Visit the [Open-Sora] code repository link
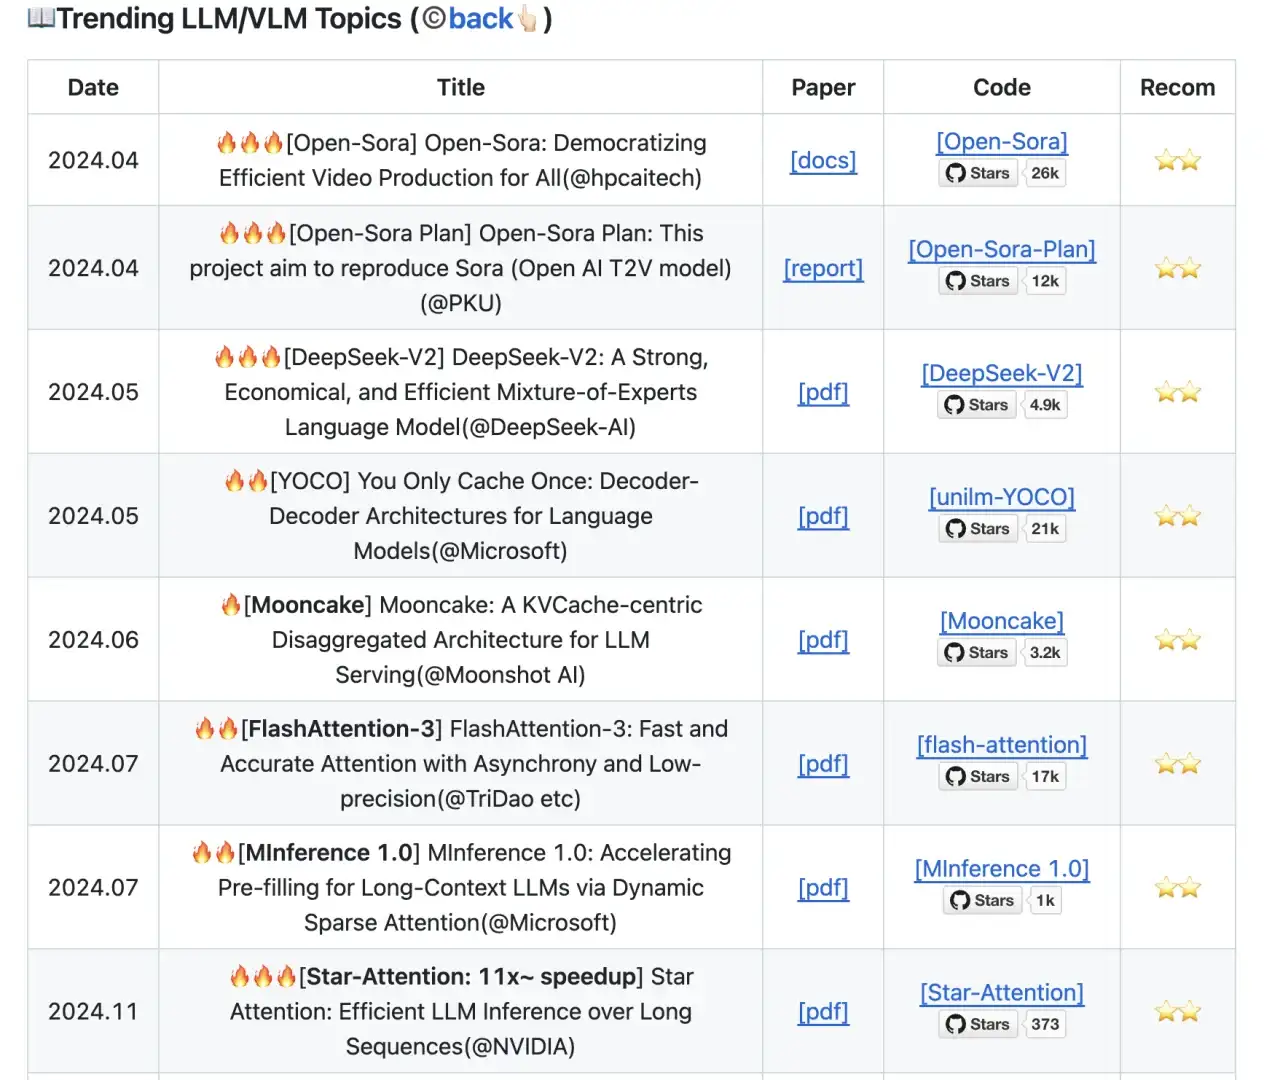This screenshot has height=1080, width=1272. (x=1002, y=142)
